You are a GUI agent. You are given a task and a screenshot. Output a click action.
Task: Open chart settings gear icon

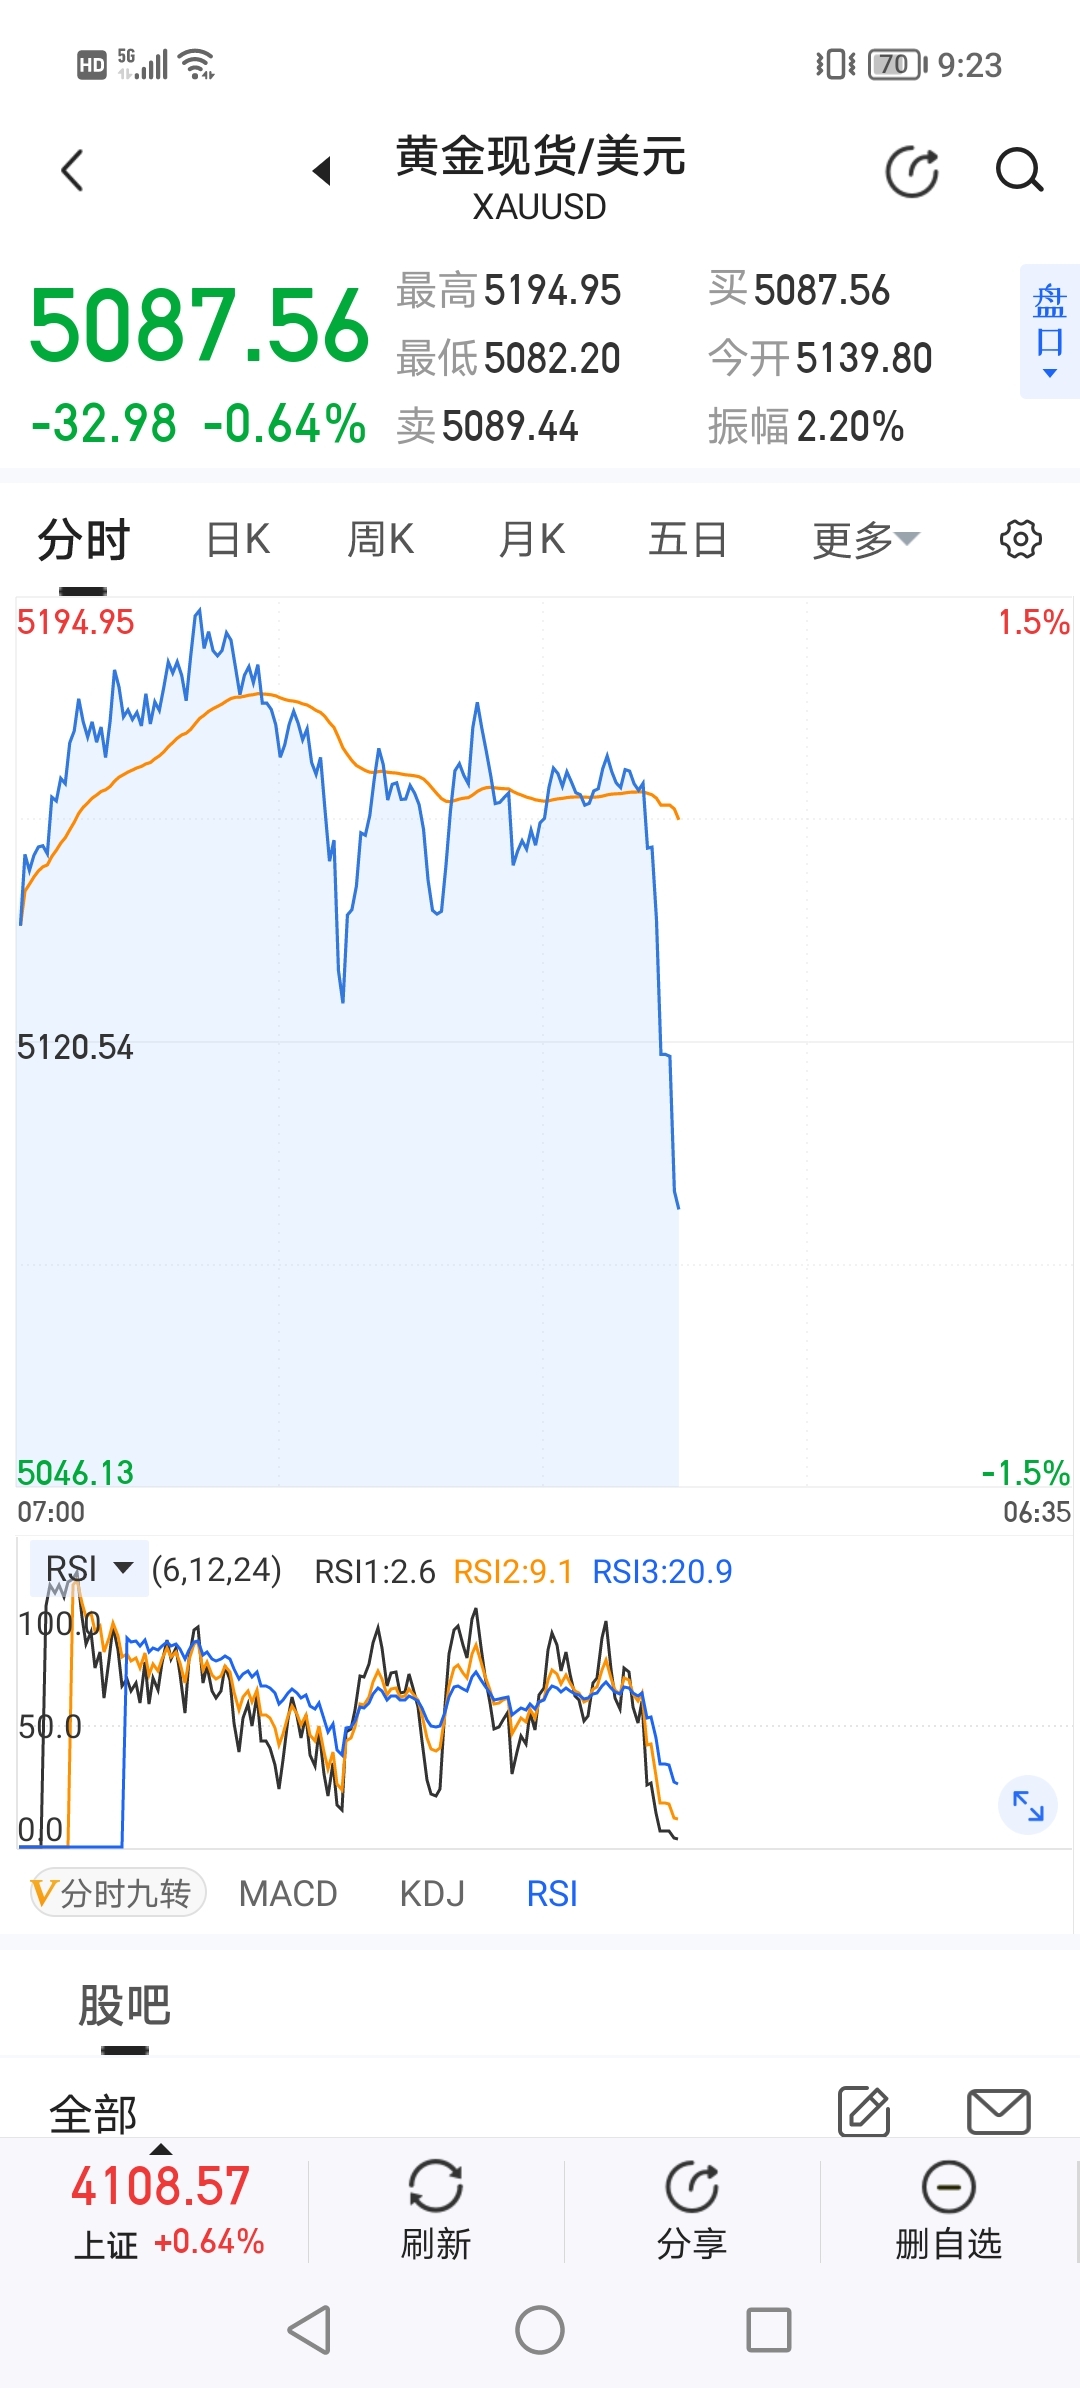coord(1020,539)
